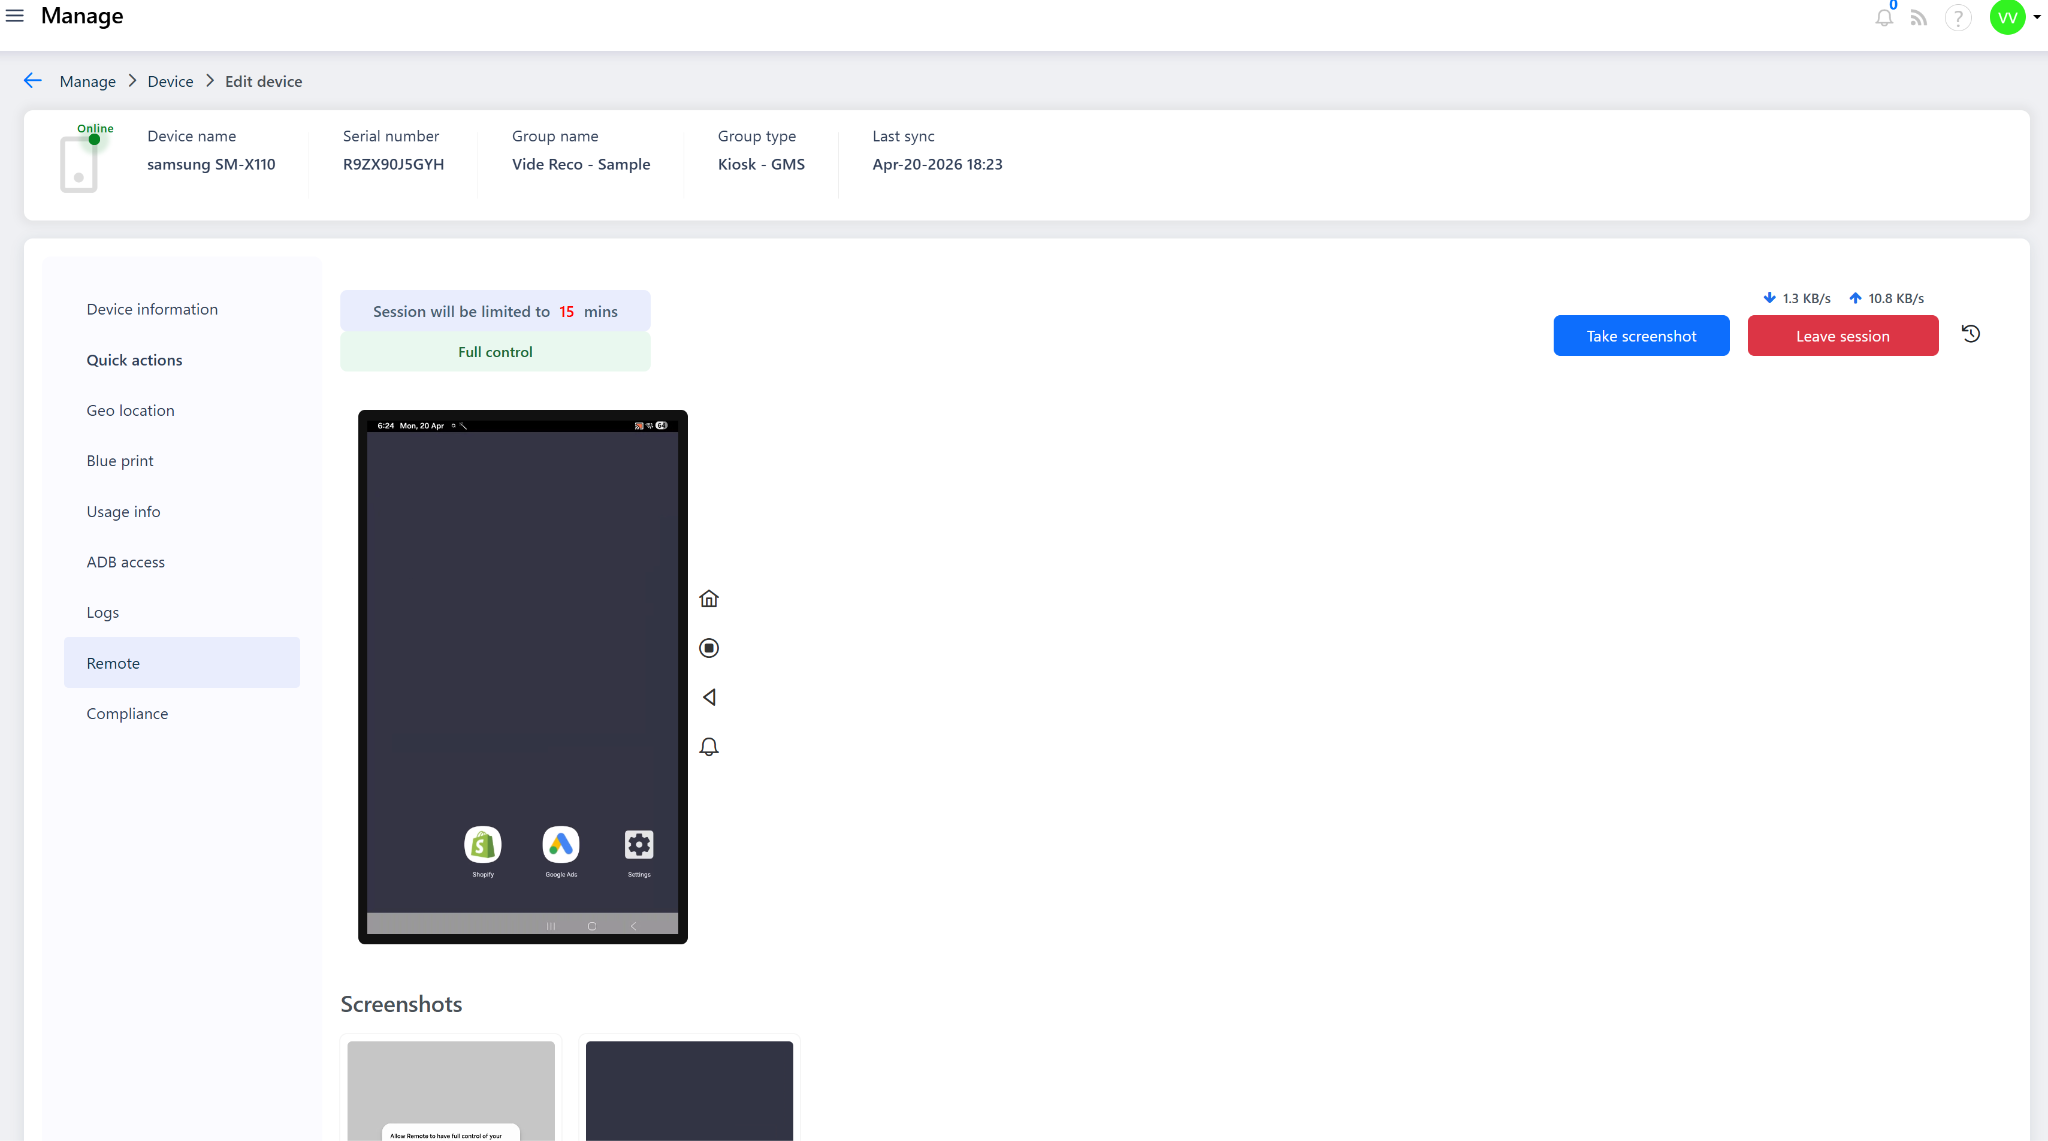Click the back arrow in breadcrumb
The height and width of the screenshot is (1141, 2048).
coord(33,81)
